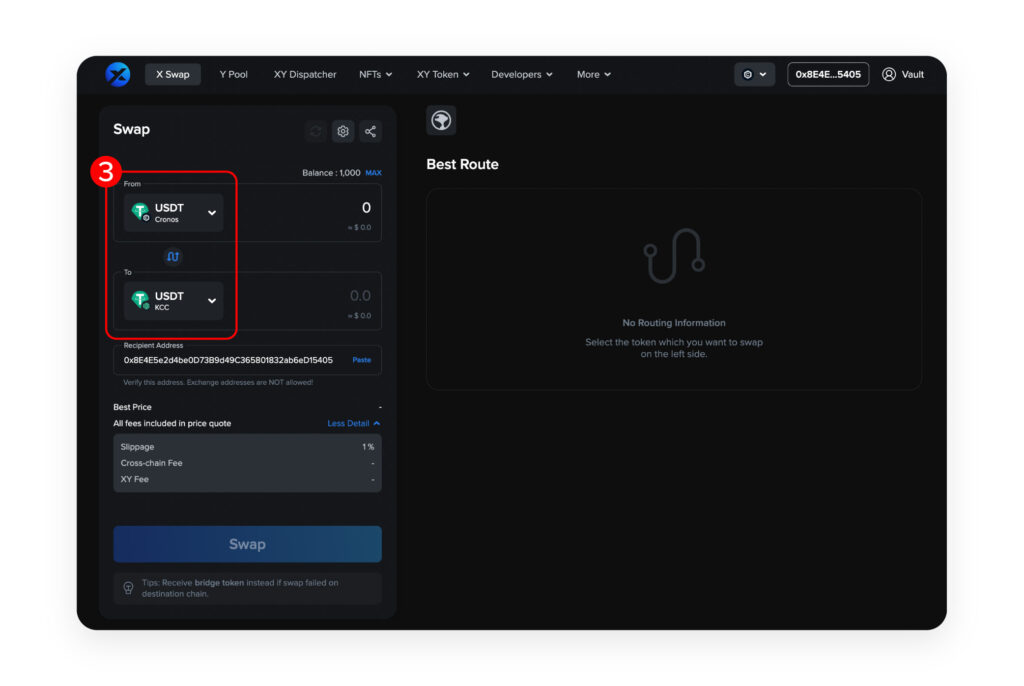
Task: Click the Cross-chain Fee row
Action: pyautogui.click(x=248, y=463)
